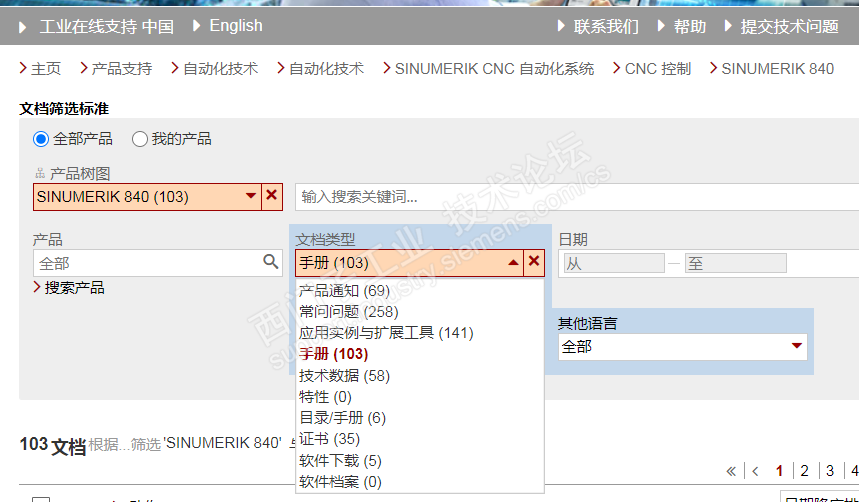Open 工业在线支持 中国 link
The width and height of the screenshot is (859, 502).
pyautogui.click(x=106, y=26)
